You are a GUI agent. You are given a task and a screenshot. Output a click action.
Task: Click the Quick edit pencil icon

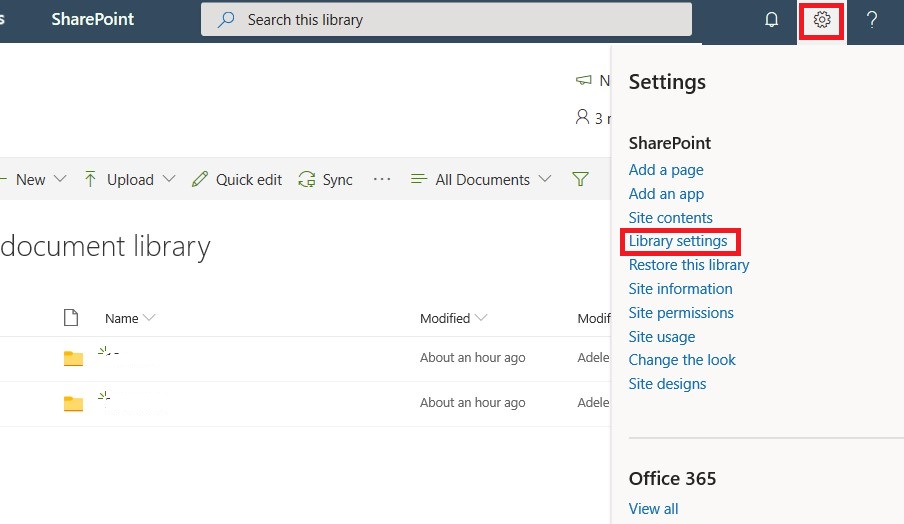pyautogui.click(x=199, y=179)
